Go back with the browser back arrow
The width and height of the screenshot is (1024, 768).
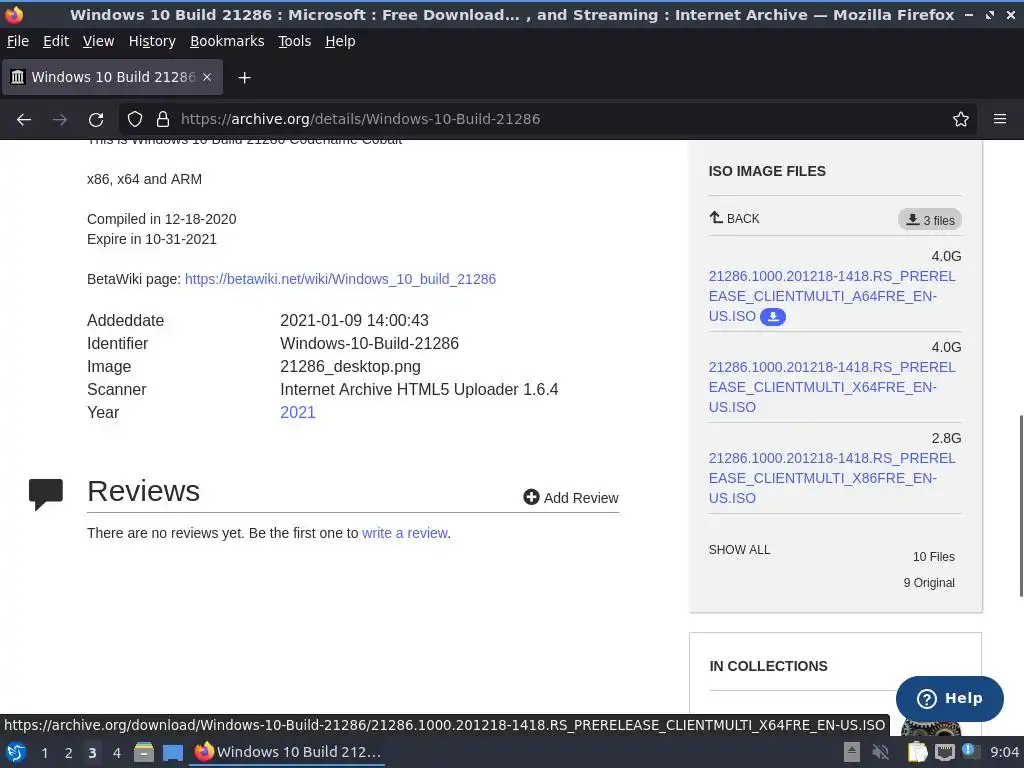click(x=24, y=120)
